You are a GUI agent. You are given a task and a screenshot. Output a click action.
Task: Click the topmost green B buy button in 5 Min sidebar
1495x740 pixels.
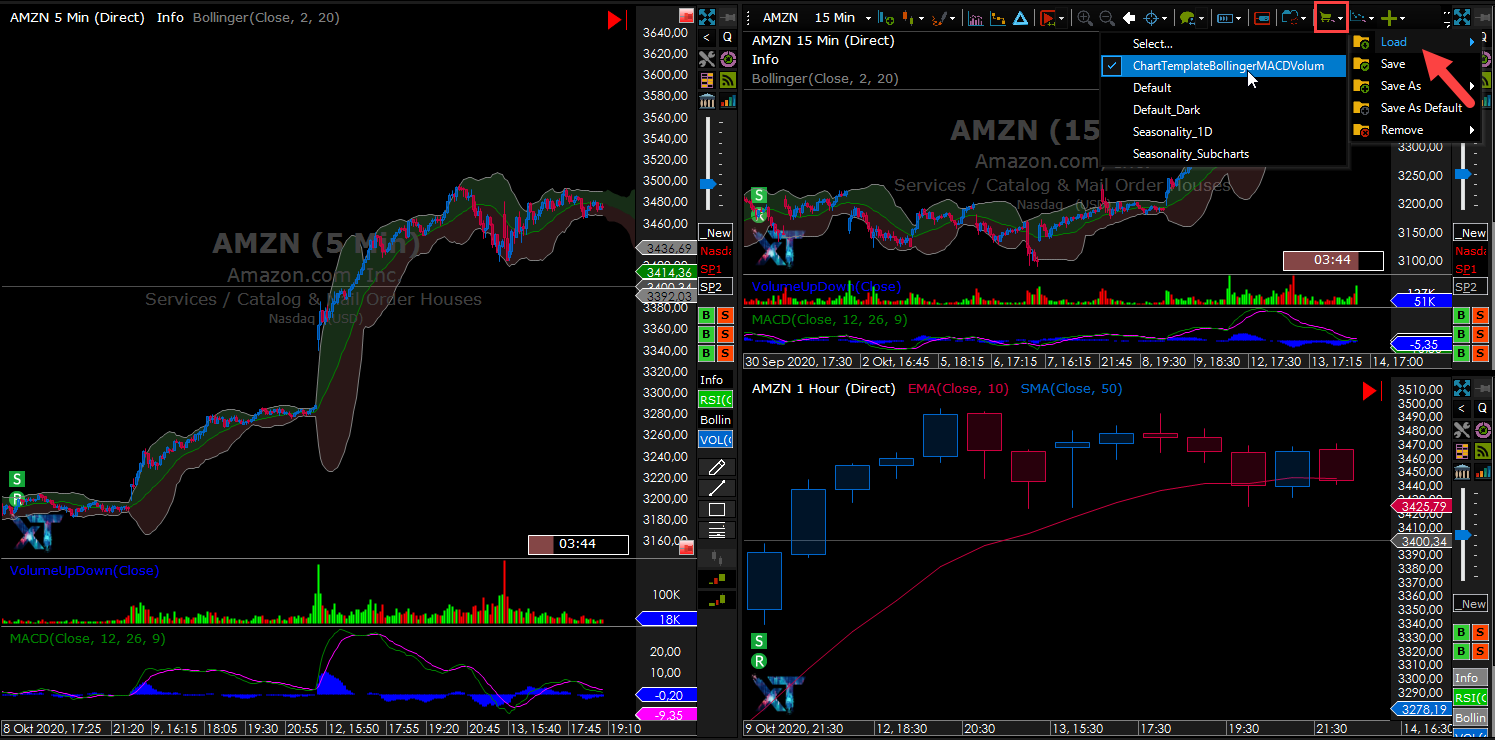click(706, 315)
